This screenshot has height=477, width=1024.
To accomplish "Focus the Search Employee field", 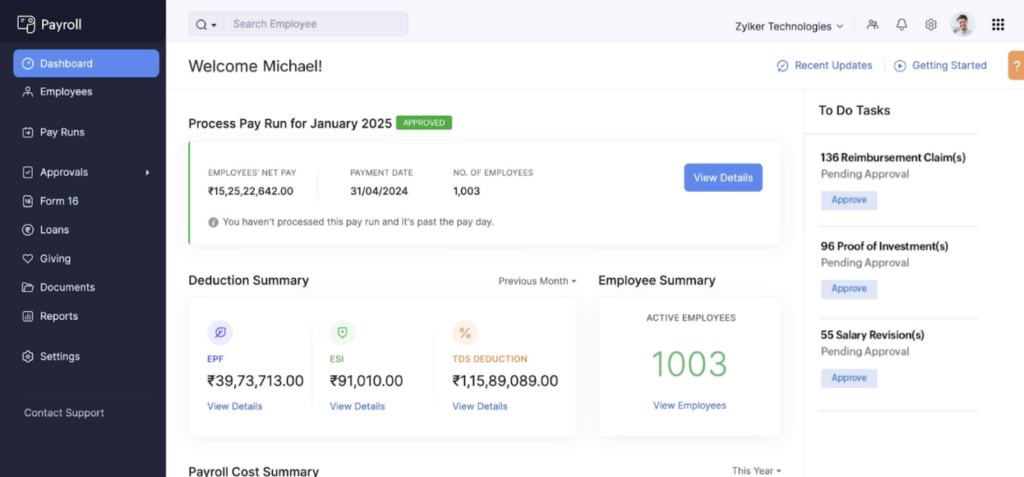I will pos(317,24).
